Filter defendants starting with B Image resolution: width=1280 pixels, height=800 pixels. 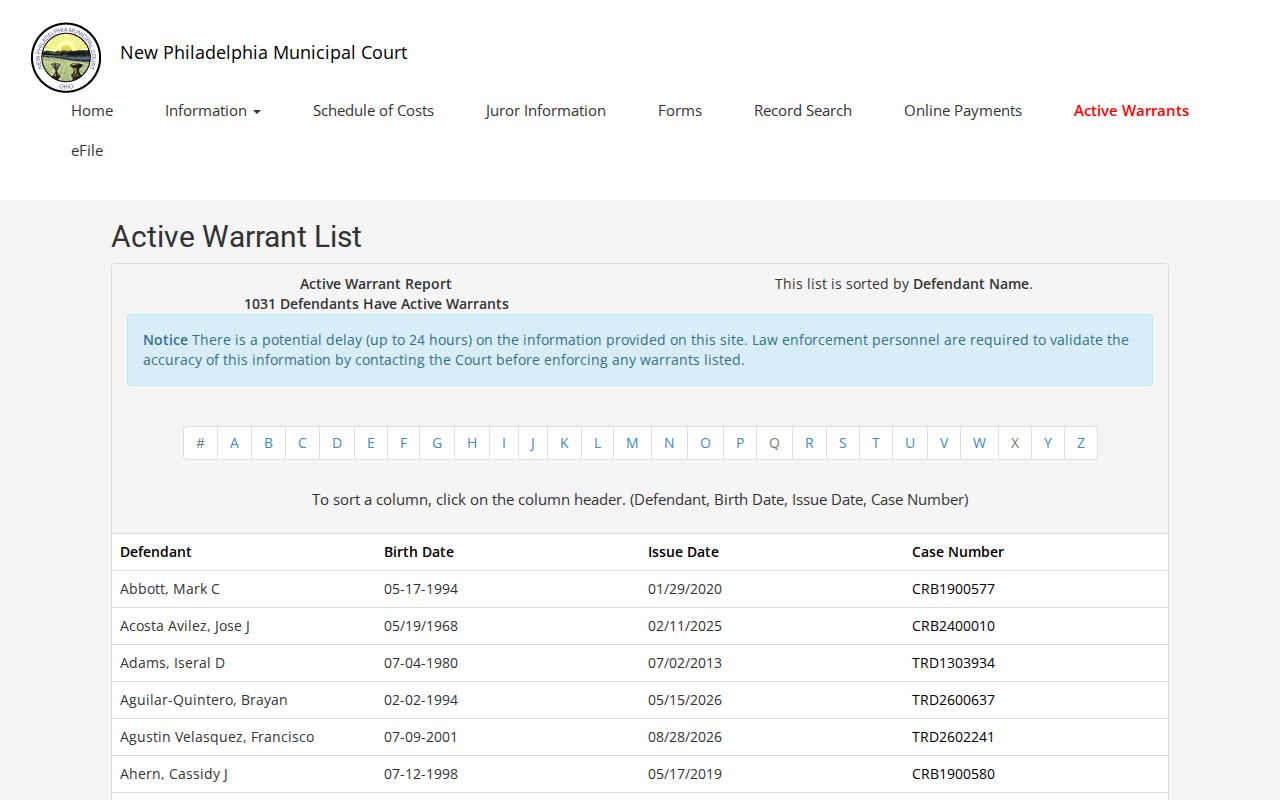(x=268, y=443)
